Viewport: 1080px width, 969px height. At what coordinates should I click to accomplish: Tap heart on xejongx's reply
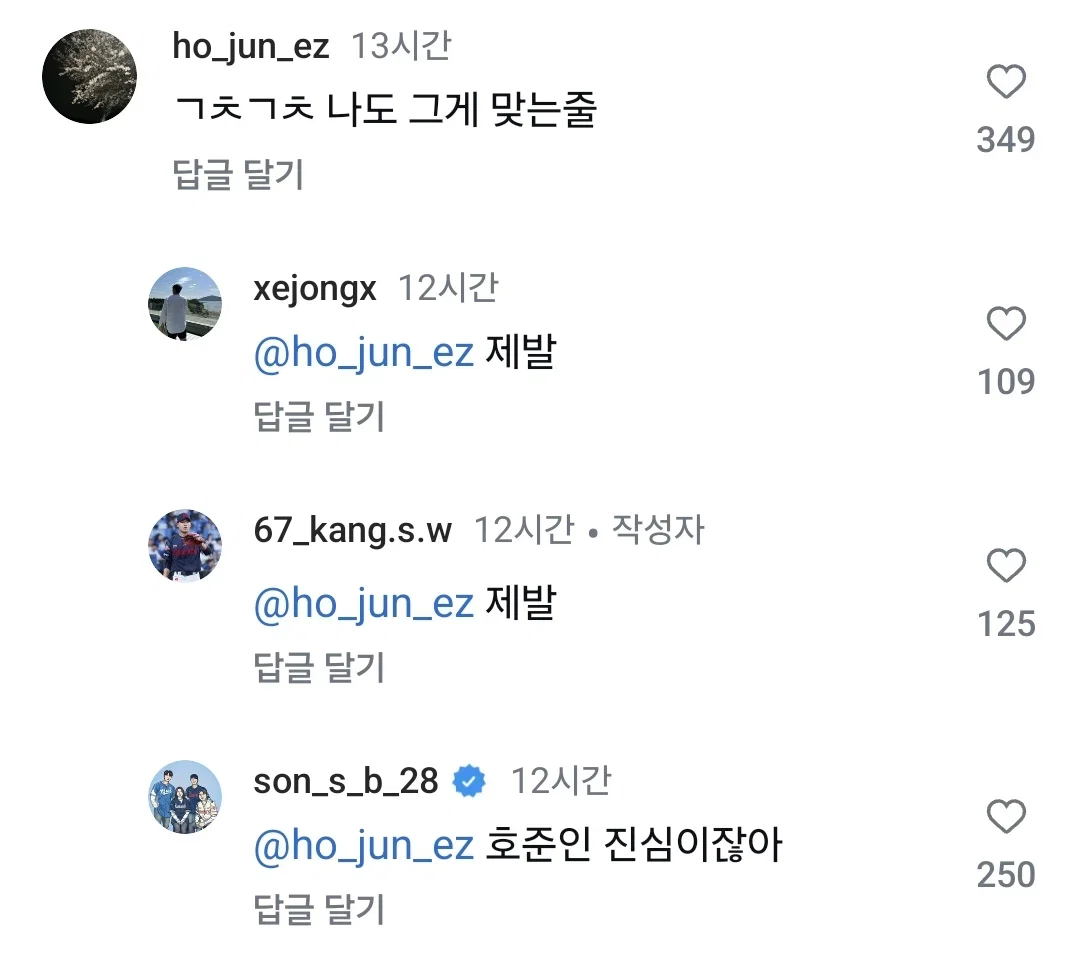tap(1006, 324)
